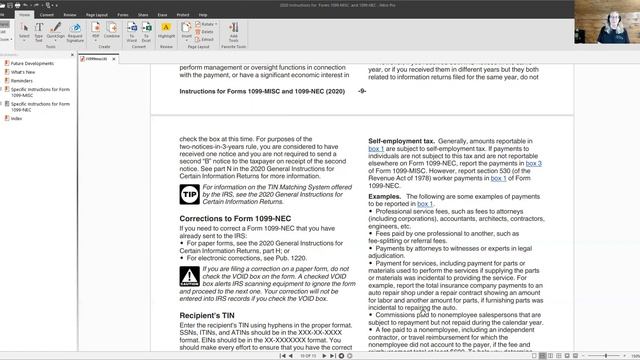The image size is (640, 360).
Task: Open the Insert dropdown arrow
Action: 187,41
